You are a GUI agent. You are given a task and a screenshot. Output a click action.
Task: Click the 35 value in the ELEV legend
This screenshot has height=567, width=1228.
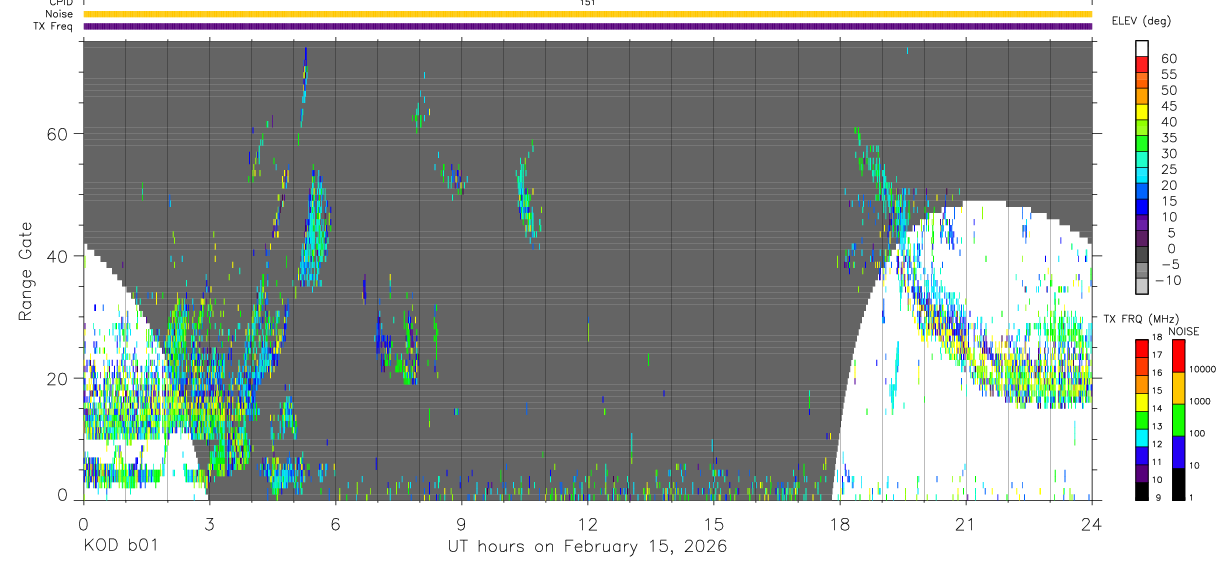coord(1168,138)
